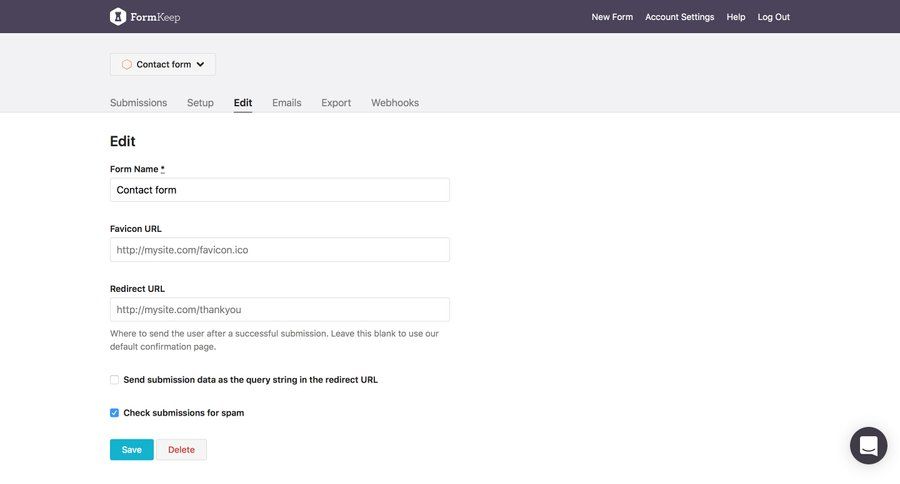The height and width of the screenshot is (484, 900).
Task: Click into the Favicon URL field
Action: 280,250
